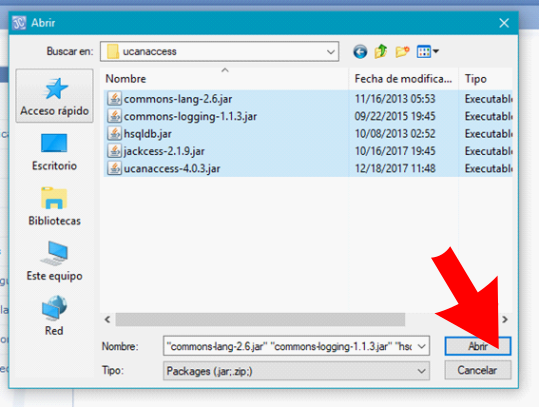Click the Abrir button

click(x=478, y=346)
